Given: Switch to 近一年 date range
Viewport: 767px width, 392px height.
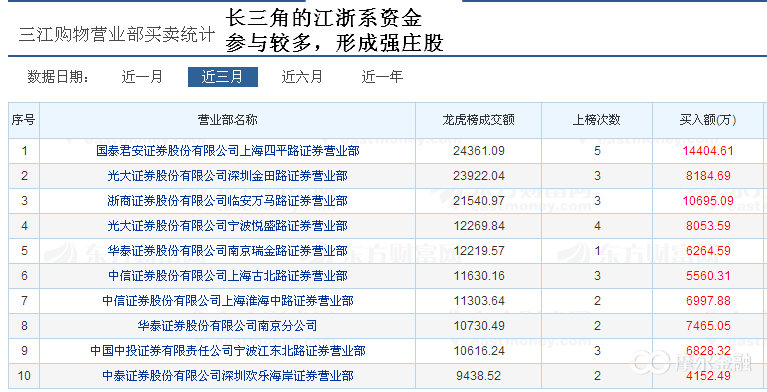Looking at the screenshot, I should (x=382, y=77).
